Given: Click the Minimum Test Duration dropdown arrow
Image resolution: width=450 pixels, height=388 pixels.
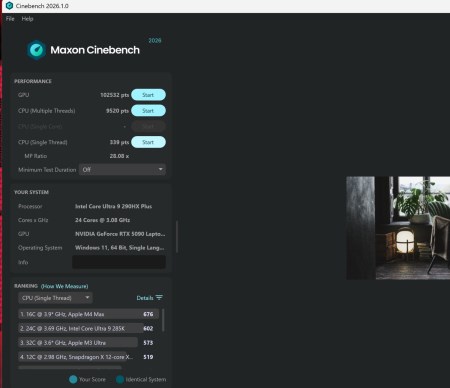Looking at the screenshot, I should tap(161, 169).
